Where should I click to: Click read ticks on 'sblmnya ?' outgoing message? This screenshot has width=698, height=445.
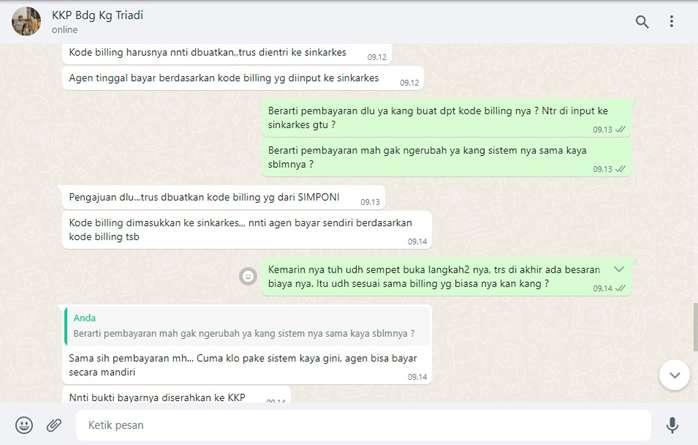coord(620,169)
